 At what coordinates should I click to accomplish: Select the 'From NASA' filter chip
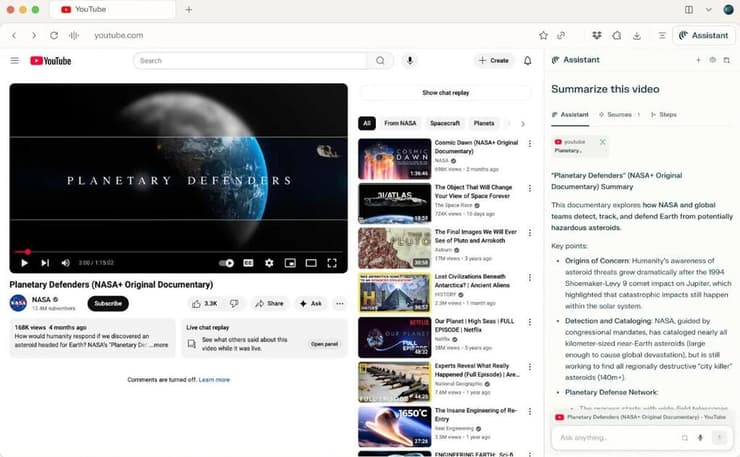point(400,123)
